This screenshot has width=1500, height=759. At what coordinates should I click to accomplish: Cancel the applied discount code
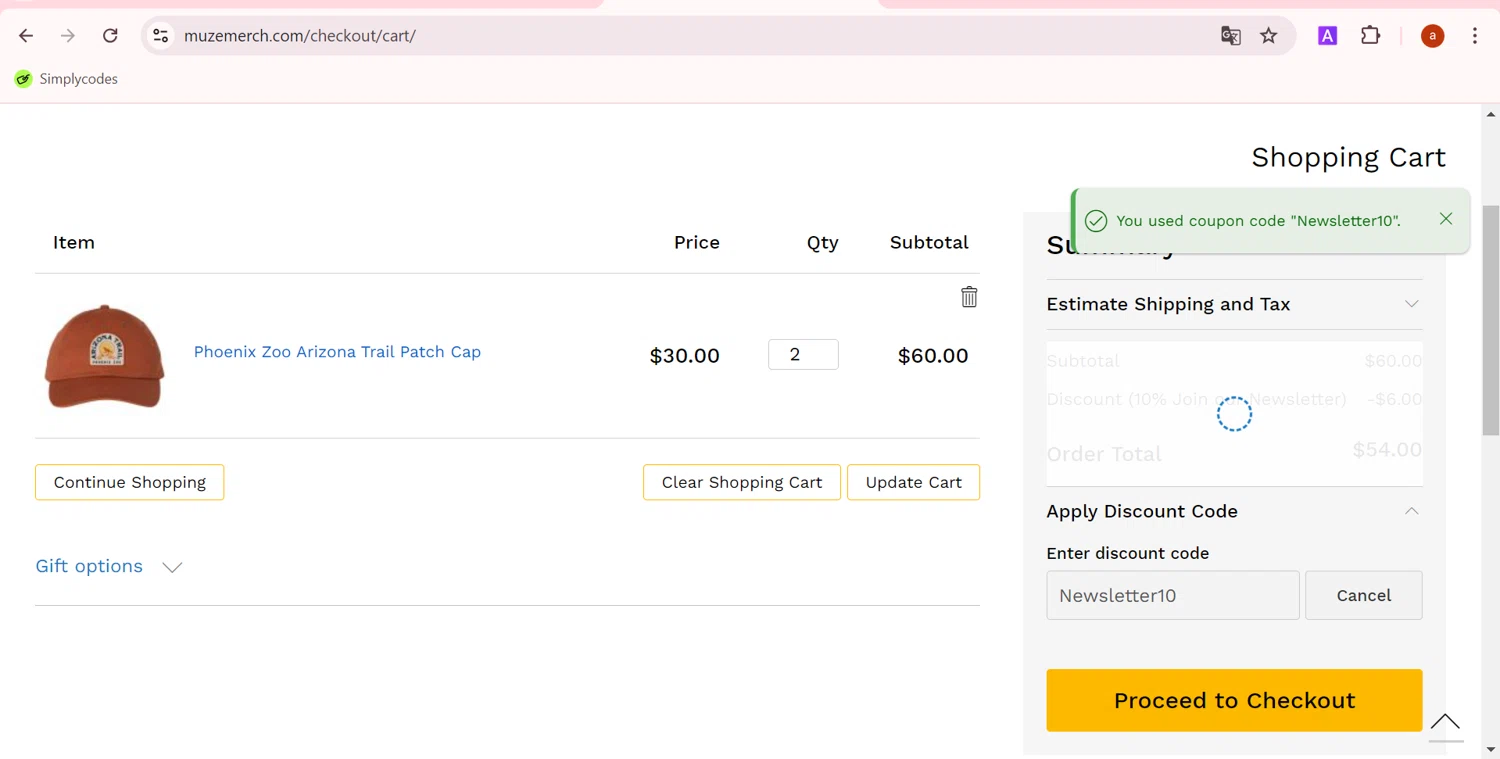[1363, 595]
